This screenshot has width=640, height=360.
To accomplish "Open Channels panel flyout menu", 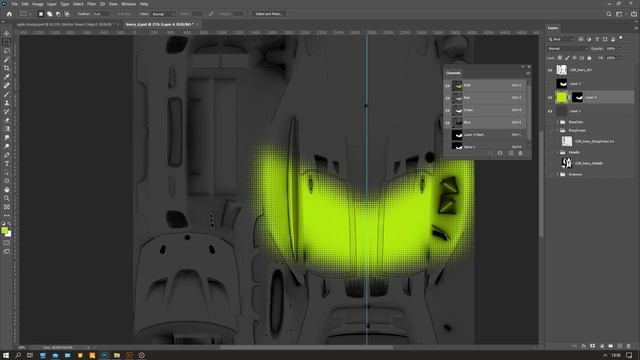I will (x=528, y=73).
